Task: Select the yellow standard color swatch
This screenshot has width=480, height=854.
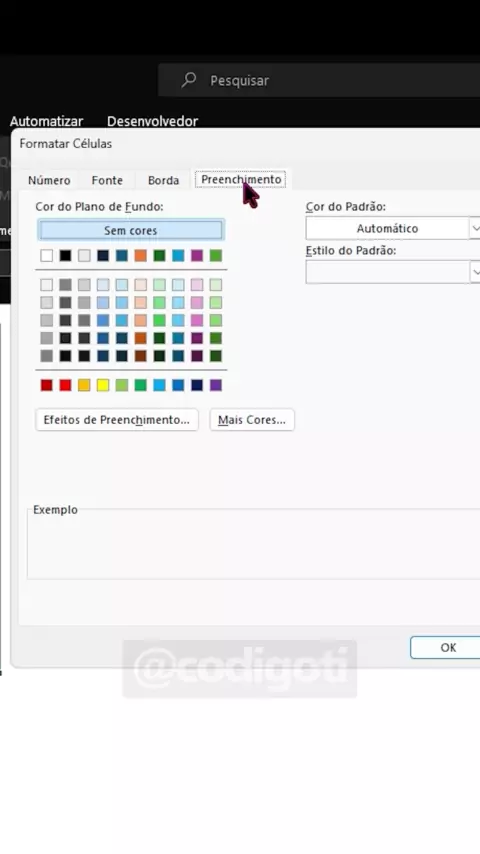Action: 103,385
